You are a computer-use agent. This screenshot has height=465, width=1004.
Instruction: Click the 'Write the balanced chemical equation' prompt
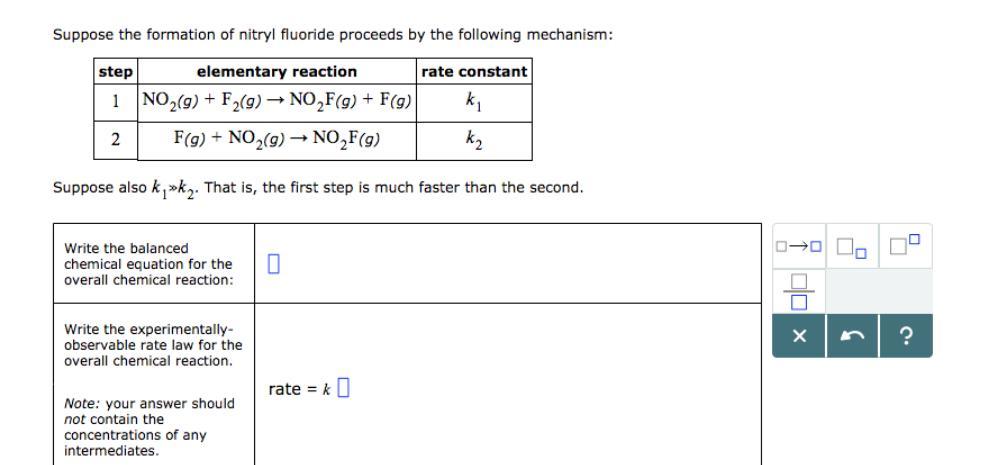[x=148, y=264]
